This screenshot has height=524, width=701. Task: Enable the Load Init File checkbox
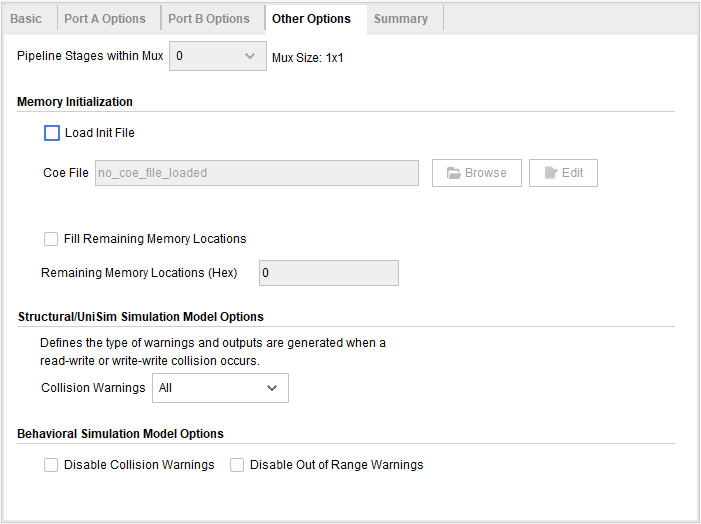tap(52, 133)
